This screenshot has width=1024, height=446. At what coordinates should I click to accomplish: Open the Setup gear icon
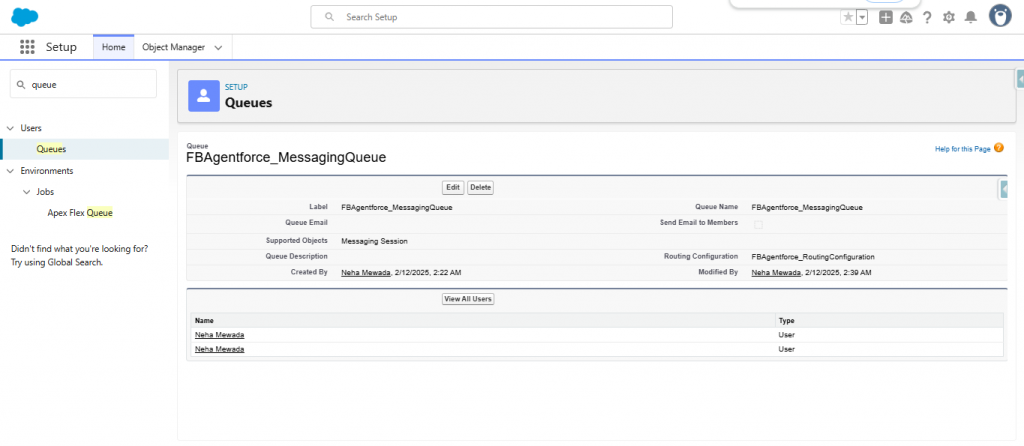[x=949, y=18]
